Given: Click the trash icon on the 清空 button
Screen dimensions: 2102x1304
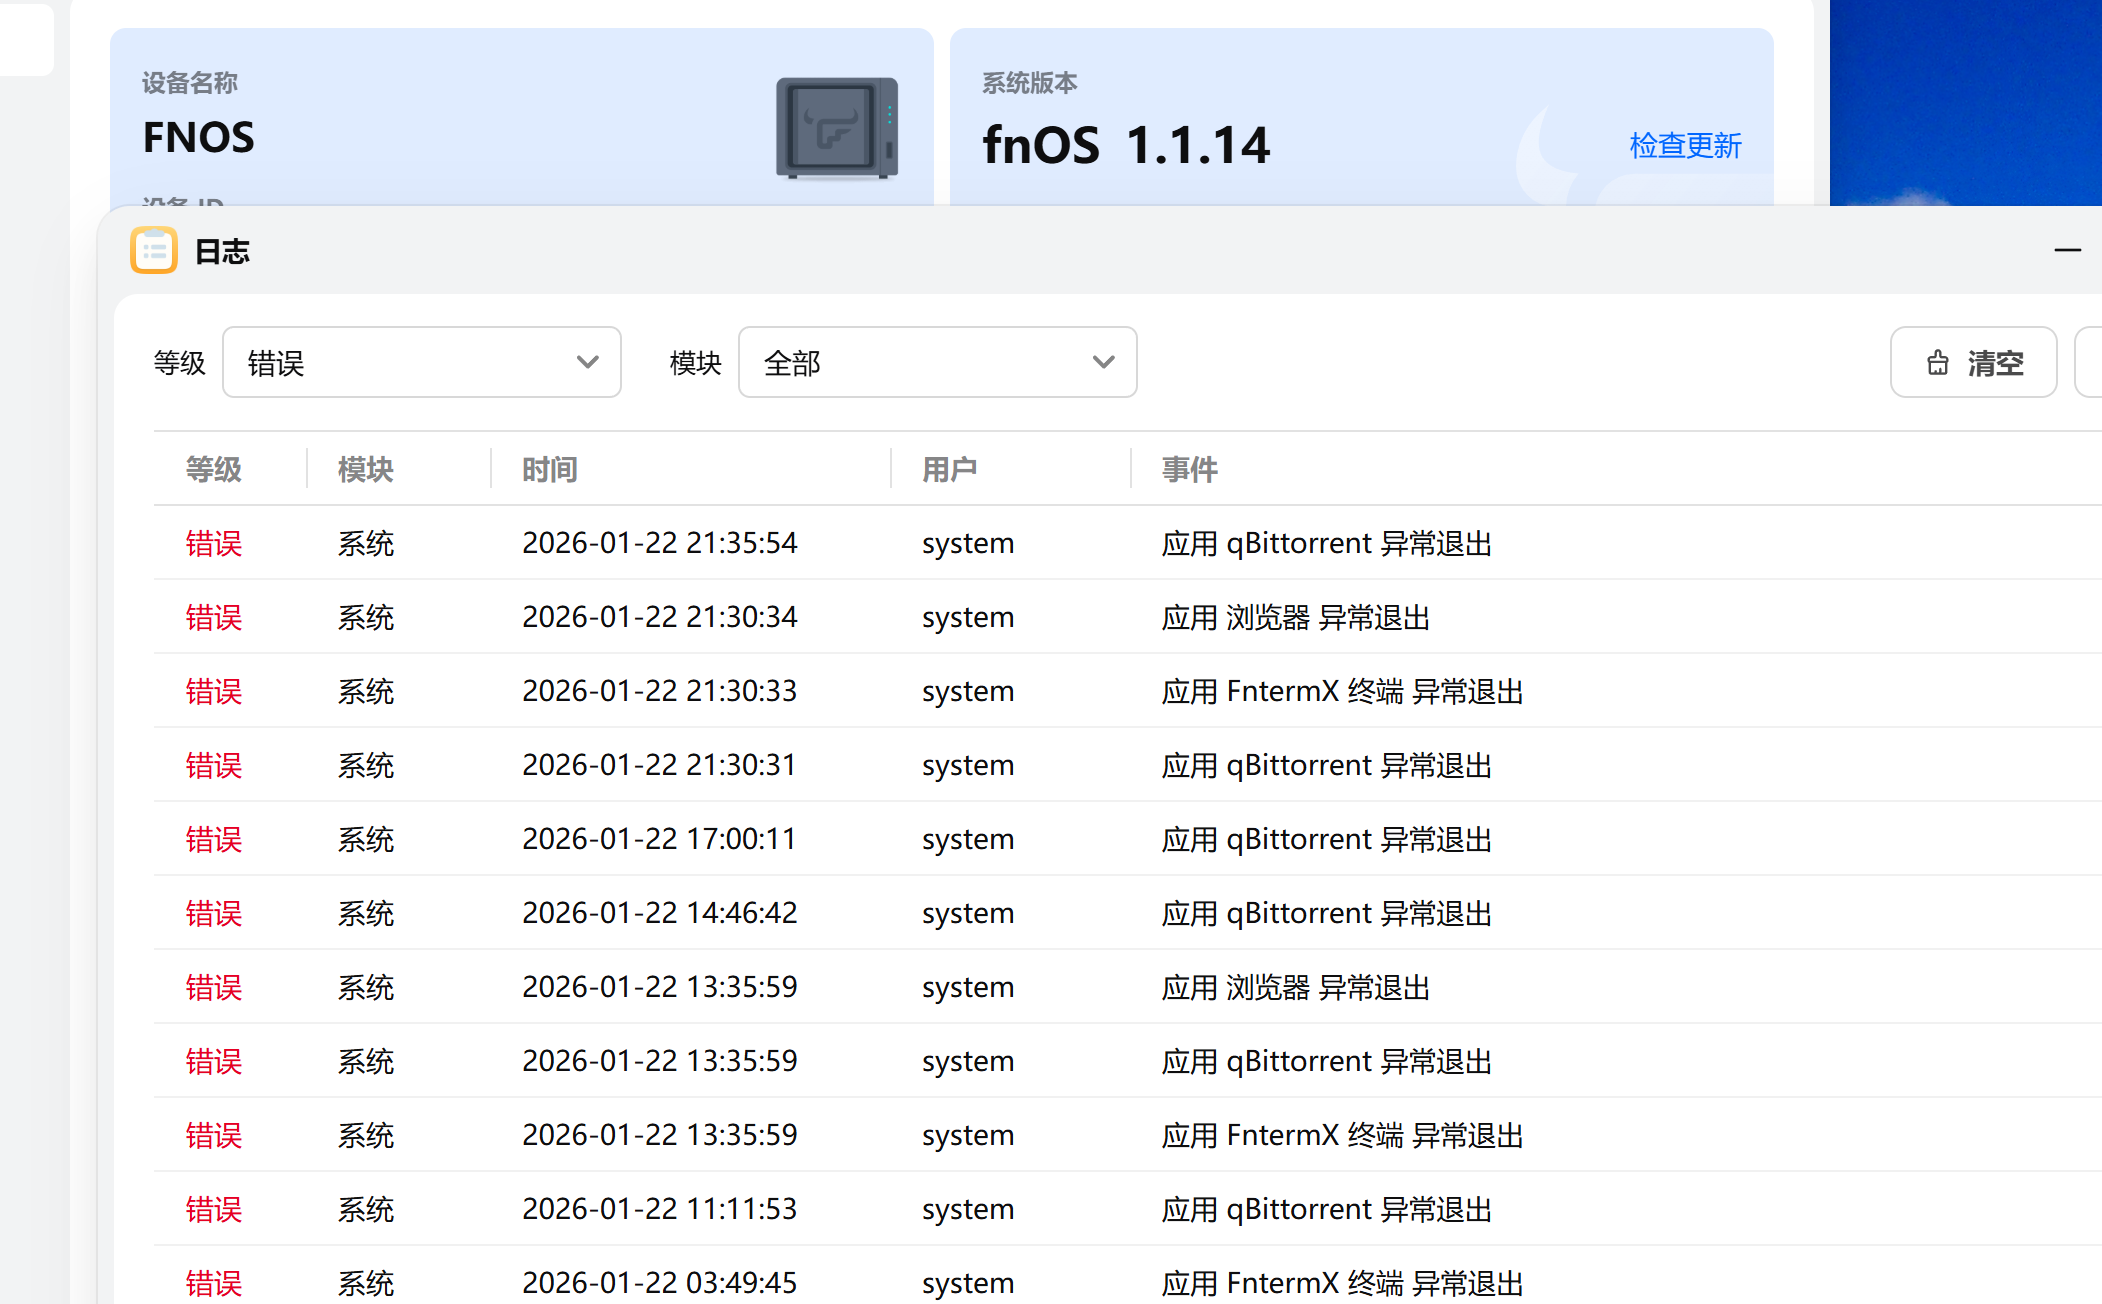Looking at the screenshot, I should [1937, 363].
